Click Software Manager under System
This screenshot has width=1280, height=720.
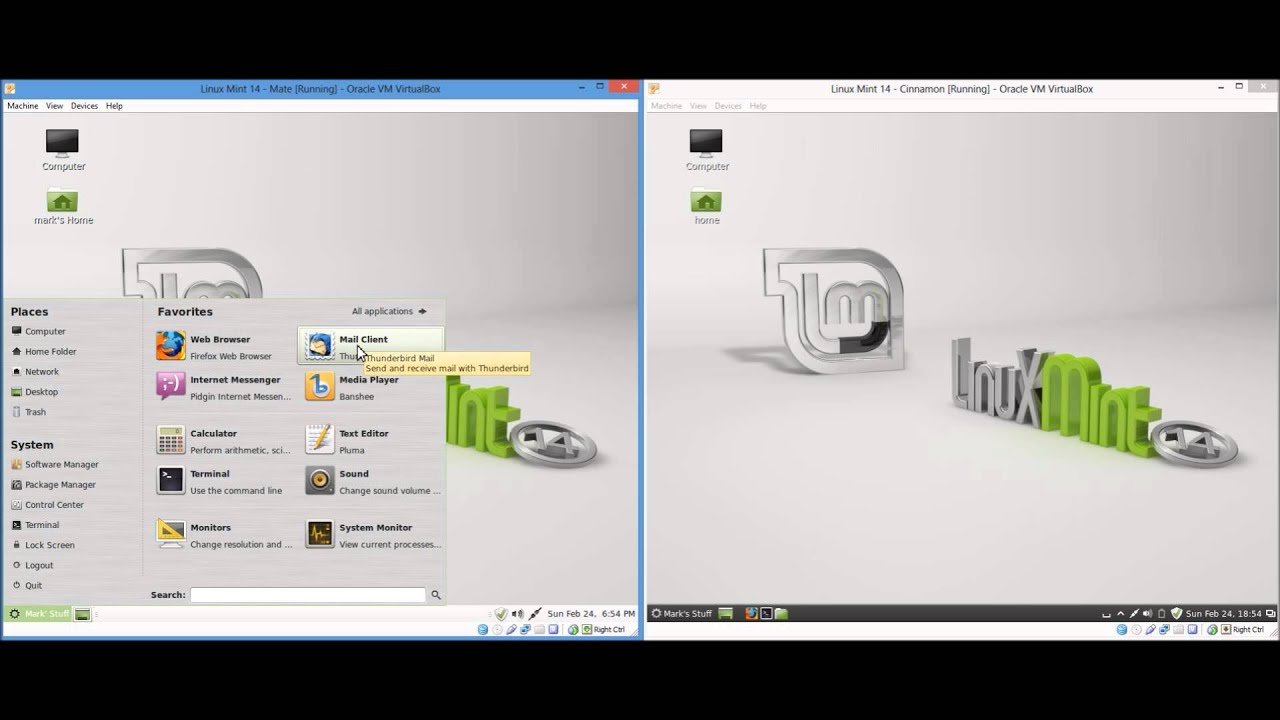pyautogui.click(x=61, y=465)
